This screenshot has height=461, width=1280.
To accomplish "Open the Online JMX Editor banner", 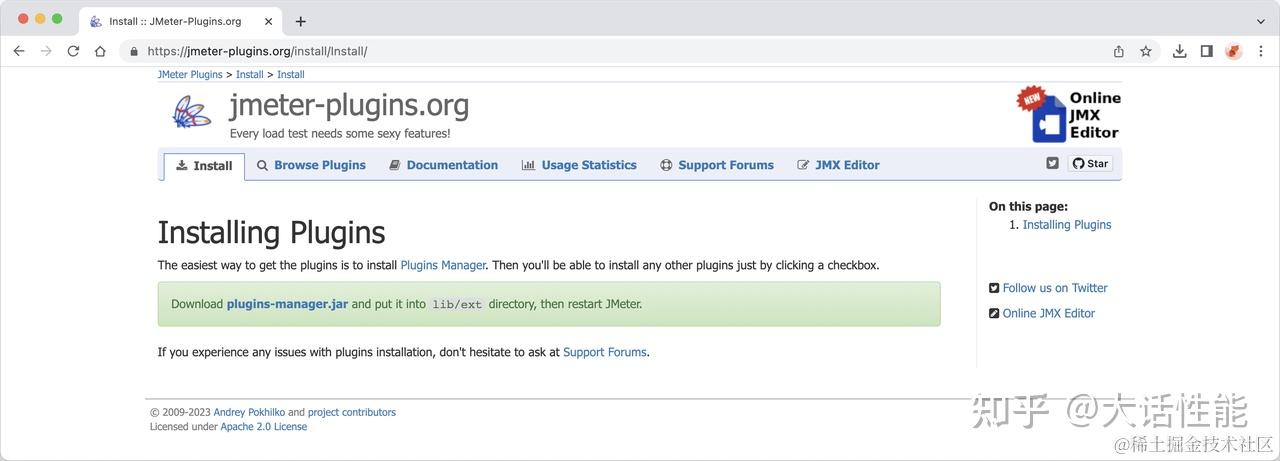I will [1069, 114].
